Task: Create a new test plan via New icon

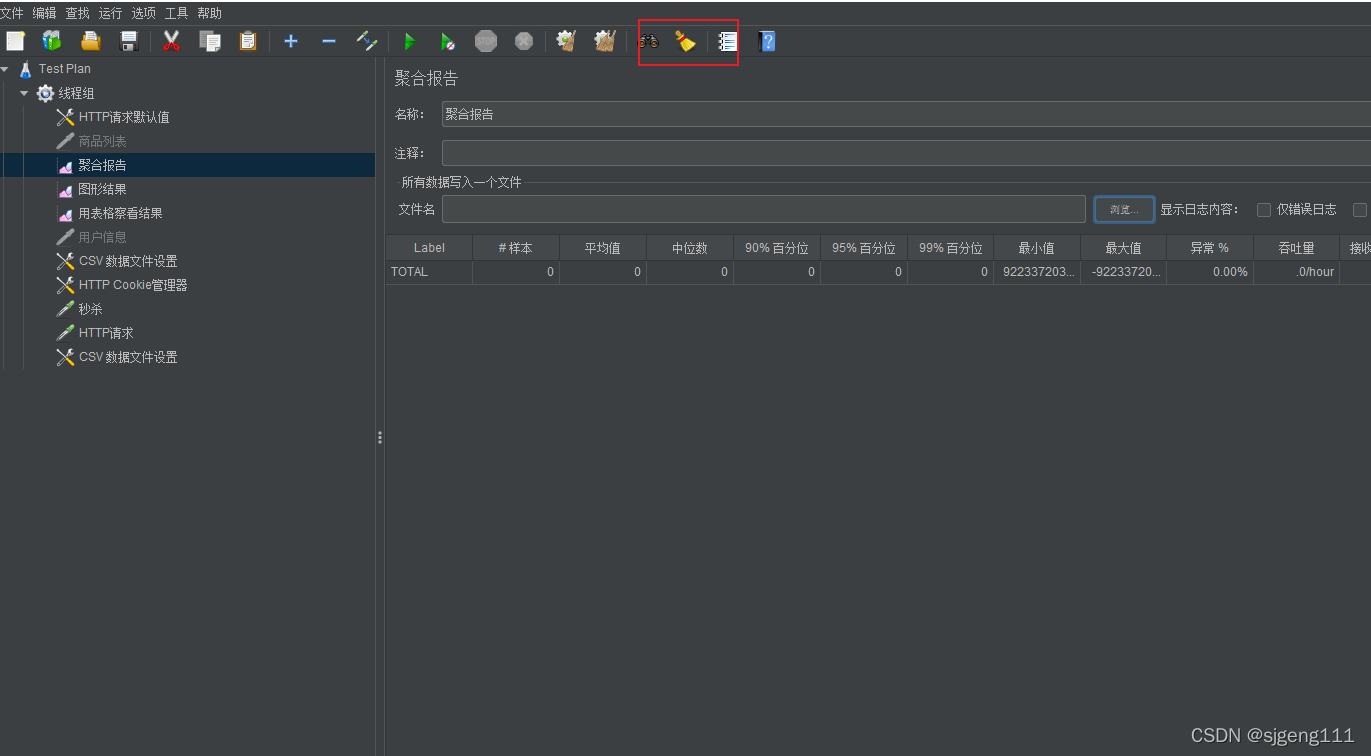Action: 15,41
